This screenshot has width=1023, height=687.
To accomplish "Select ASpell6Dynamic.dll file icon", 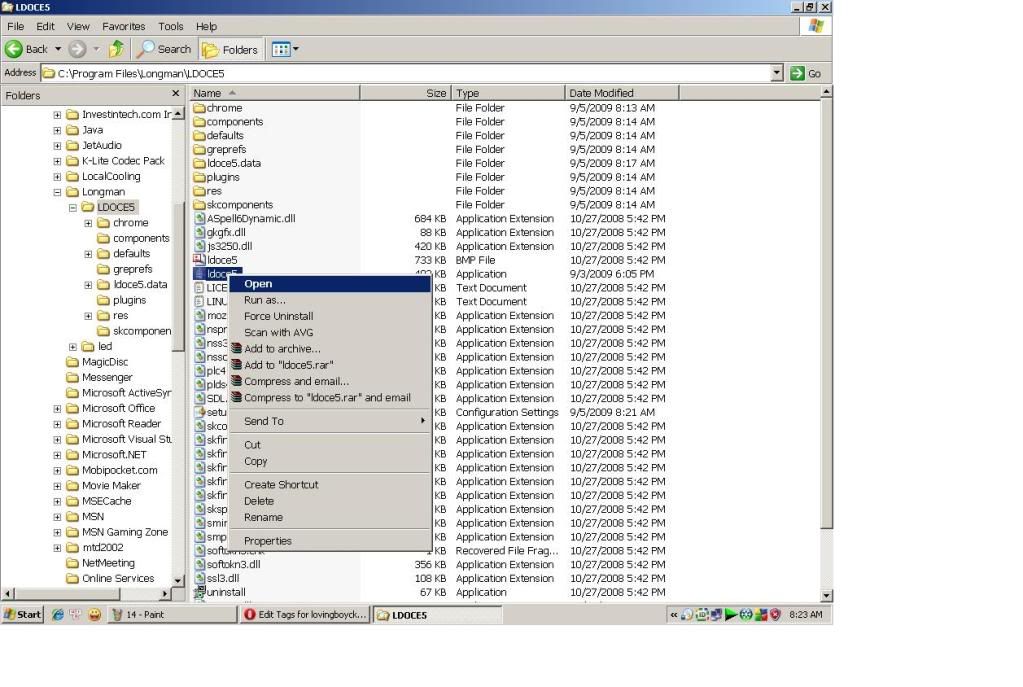I will click(x=200, y=219).
